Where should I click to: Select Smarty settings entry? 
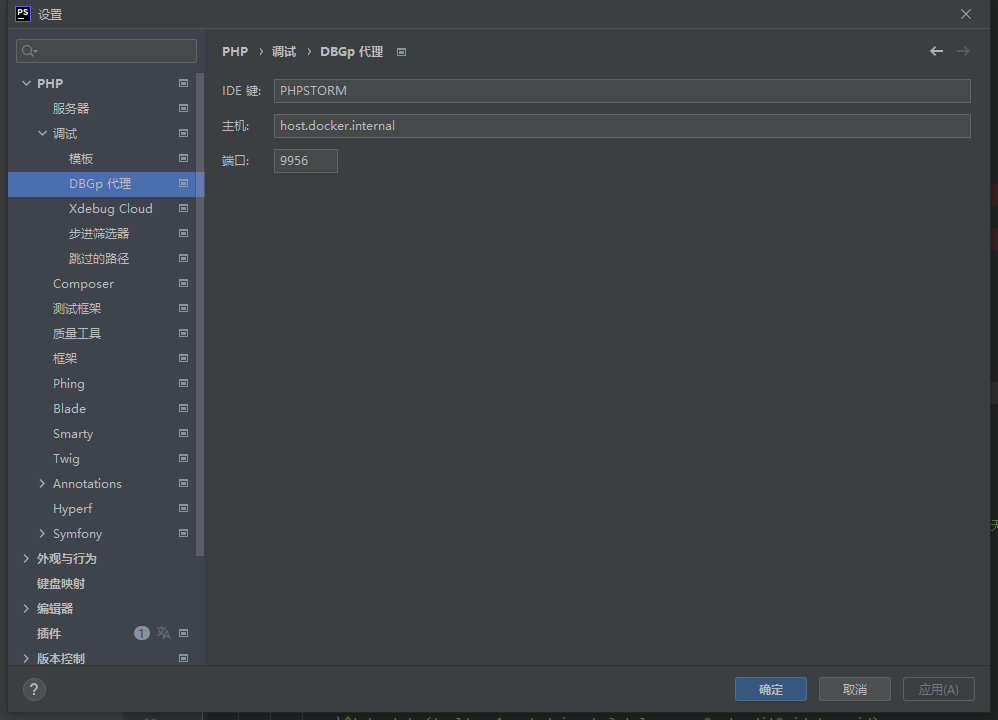(73, 434)
